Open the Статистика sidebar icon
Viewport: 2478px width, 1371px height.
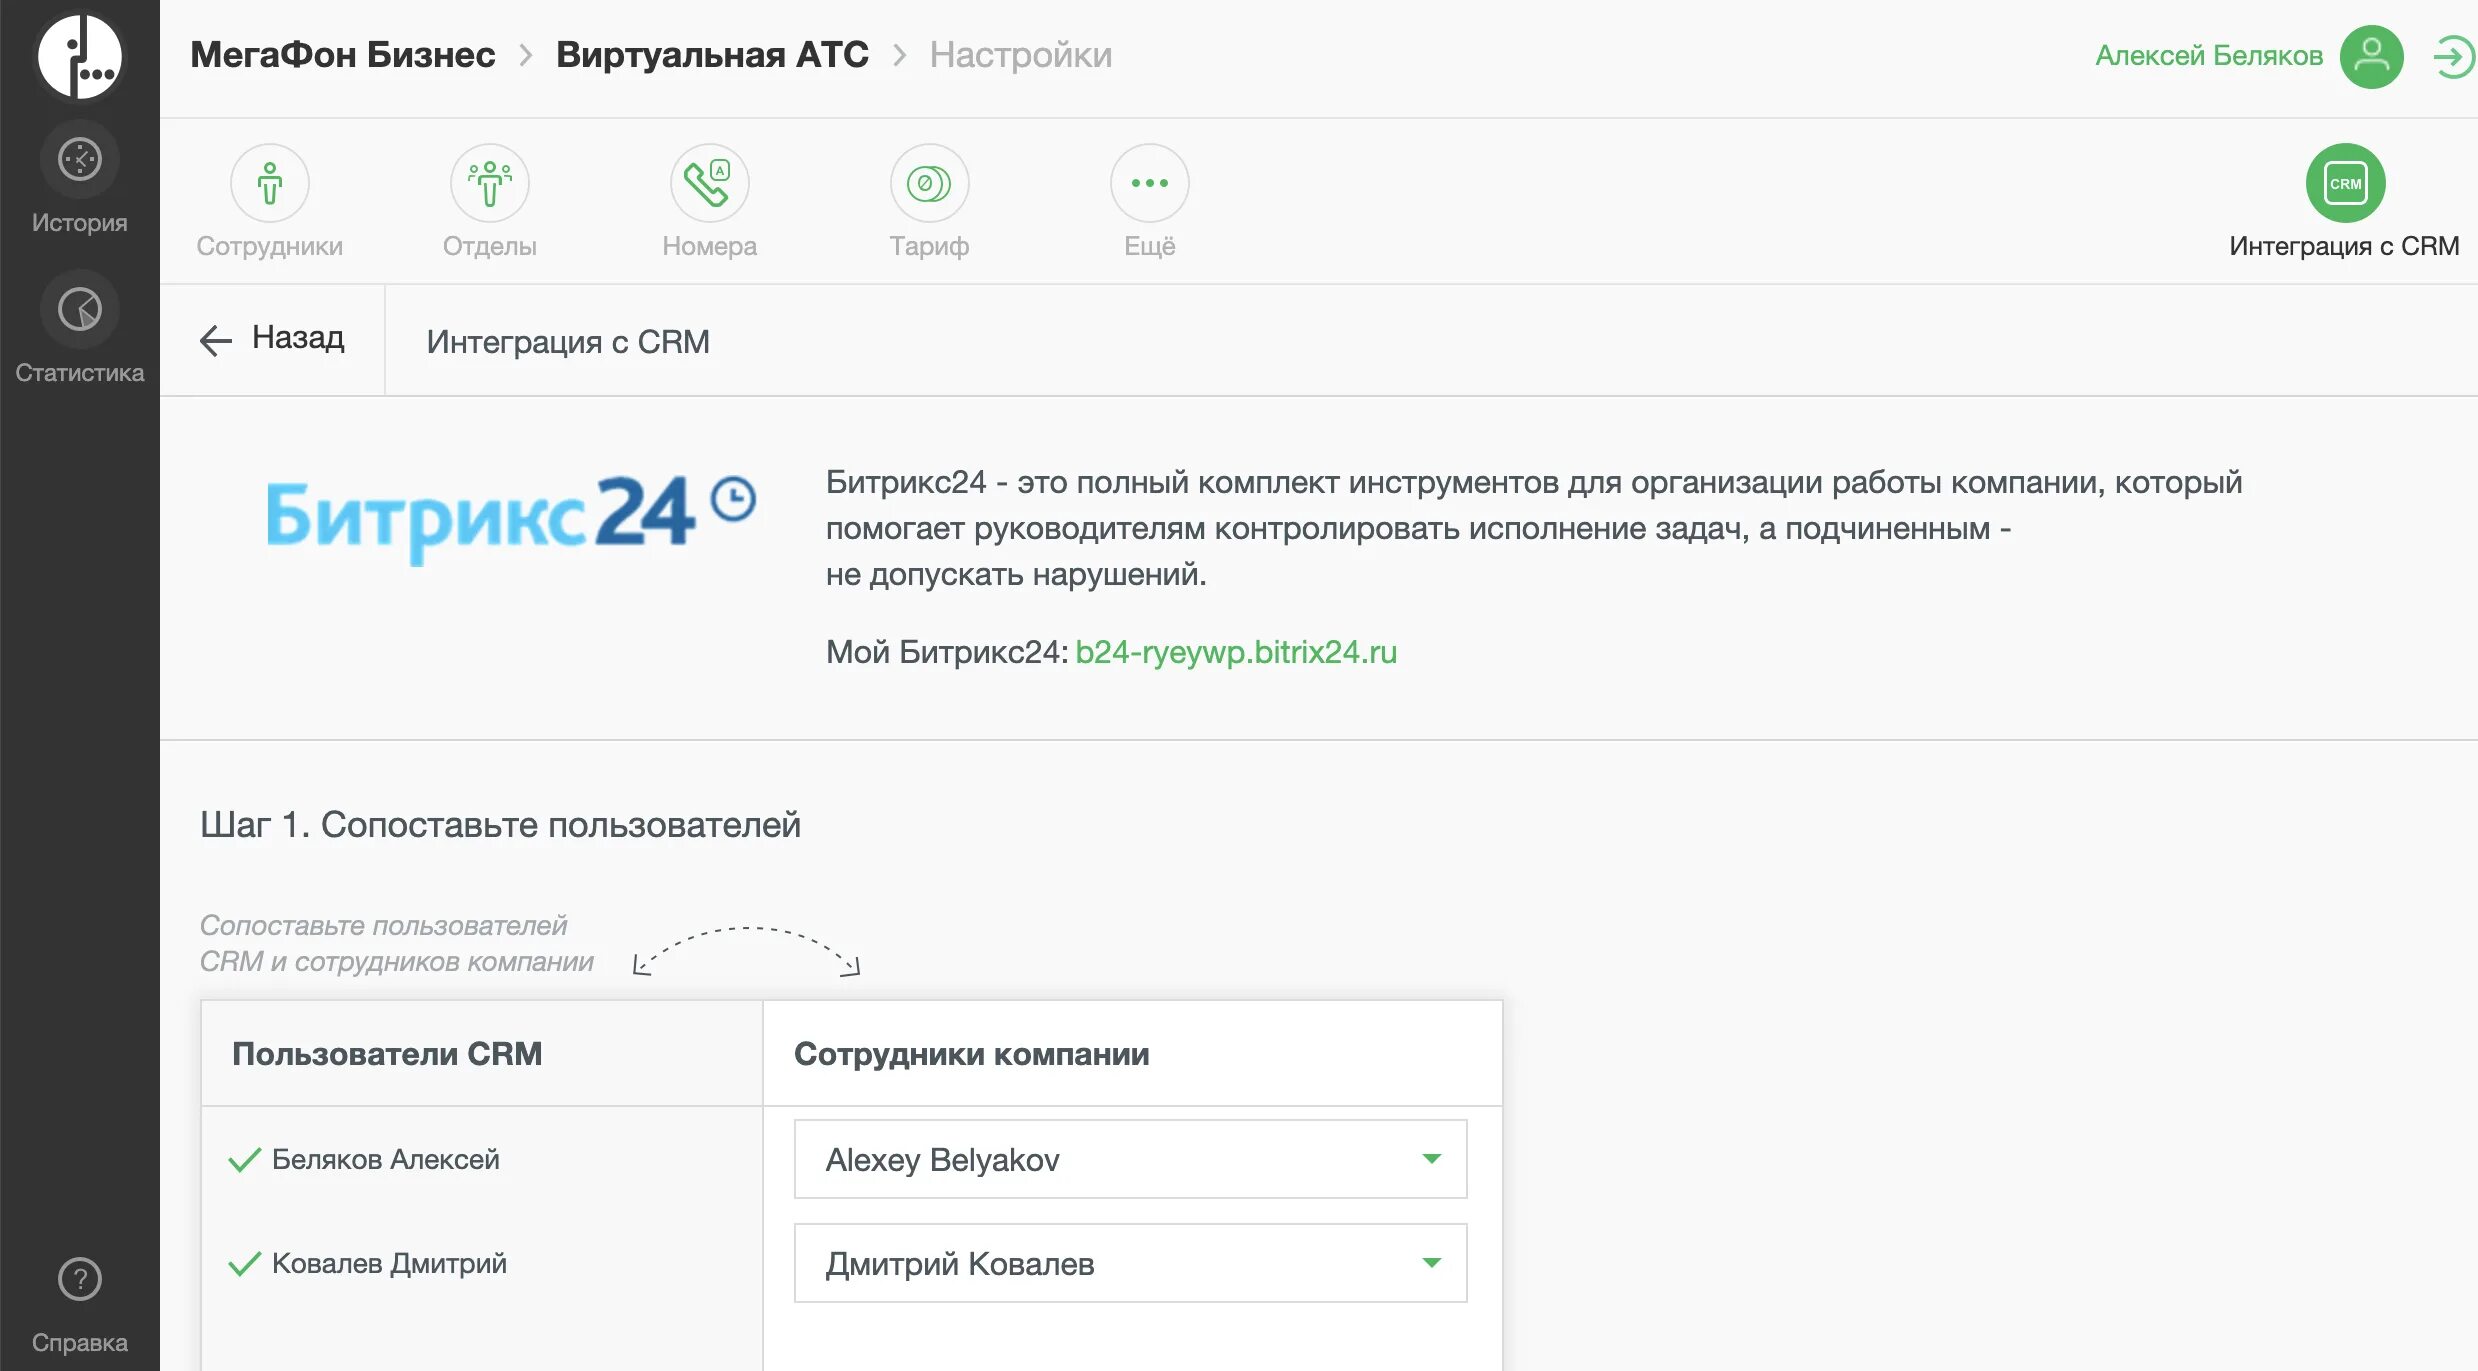[80, 309]
